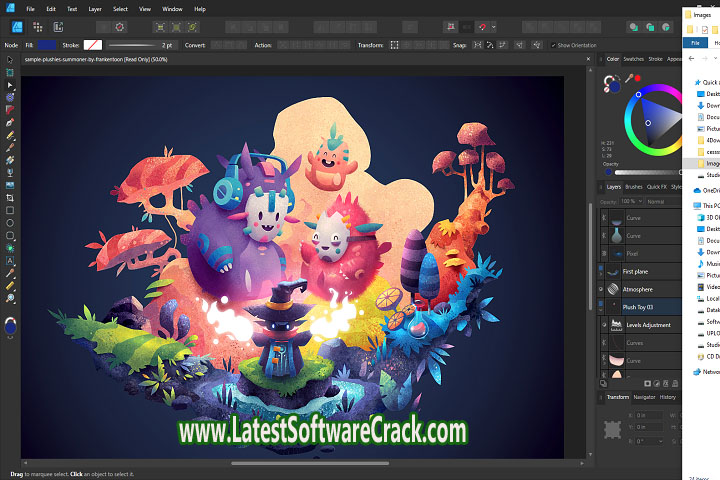
Task: Select the Move tool in the left toolbar
Action: click(x=10, y=60)
